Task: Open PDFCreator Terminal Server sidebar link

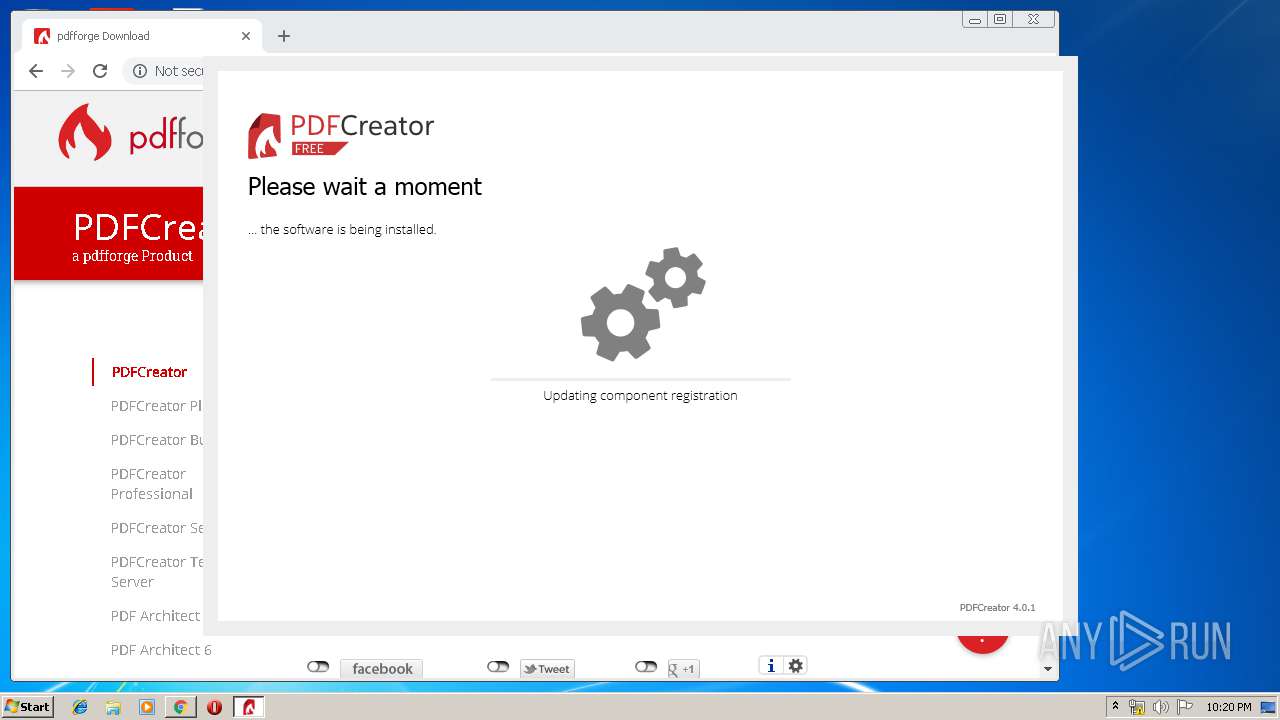Action: pos(157,572)
